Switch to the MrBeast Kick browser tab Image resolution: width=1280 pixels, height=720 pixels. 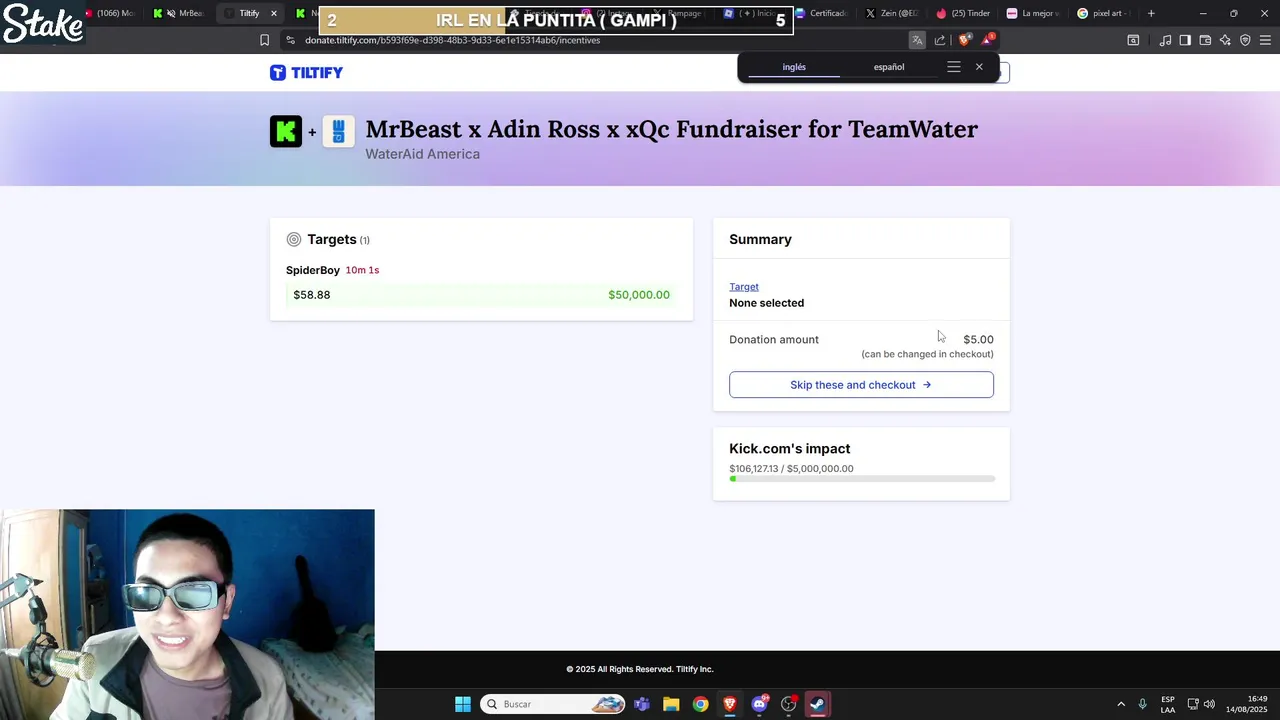pyautogui.click(x=179, y=13)
